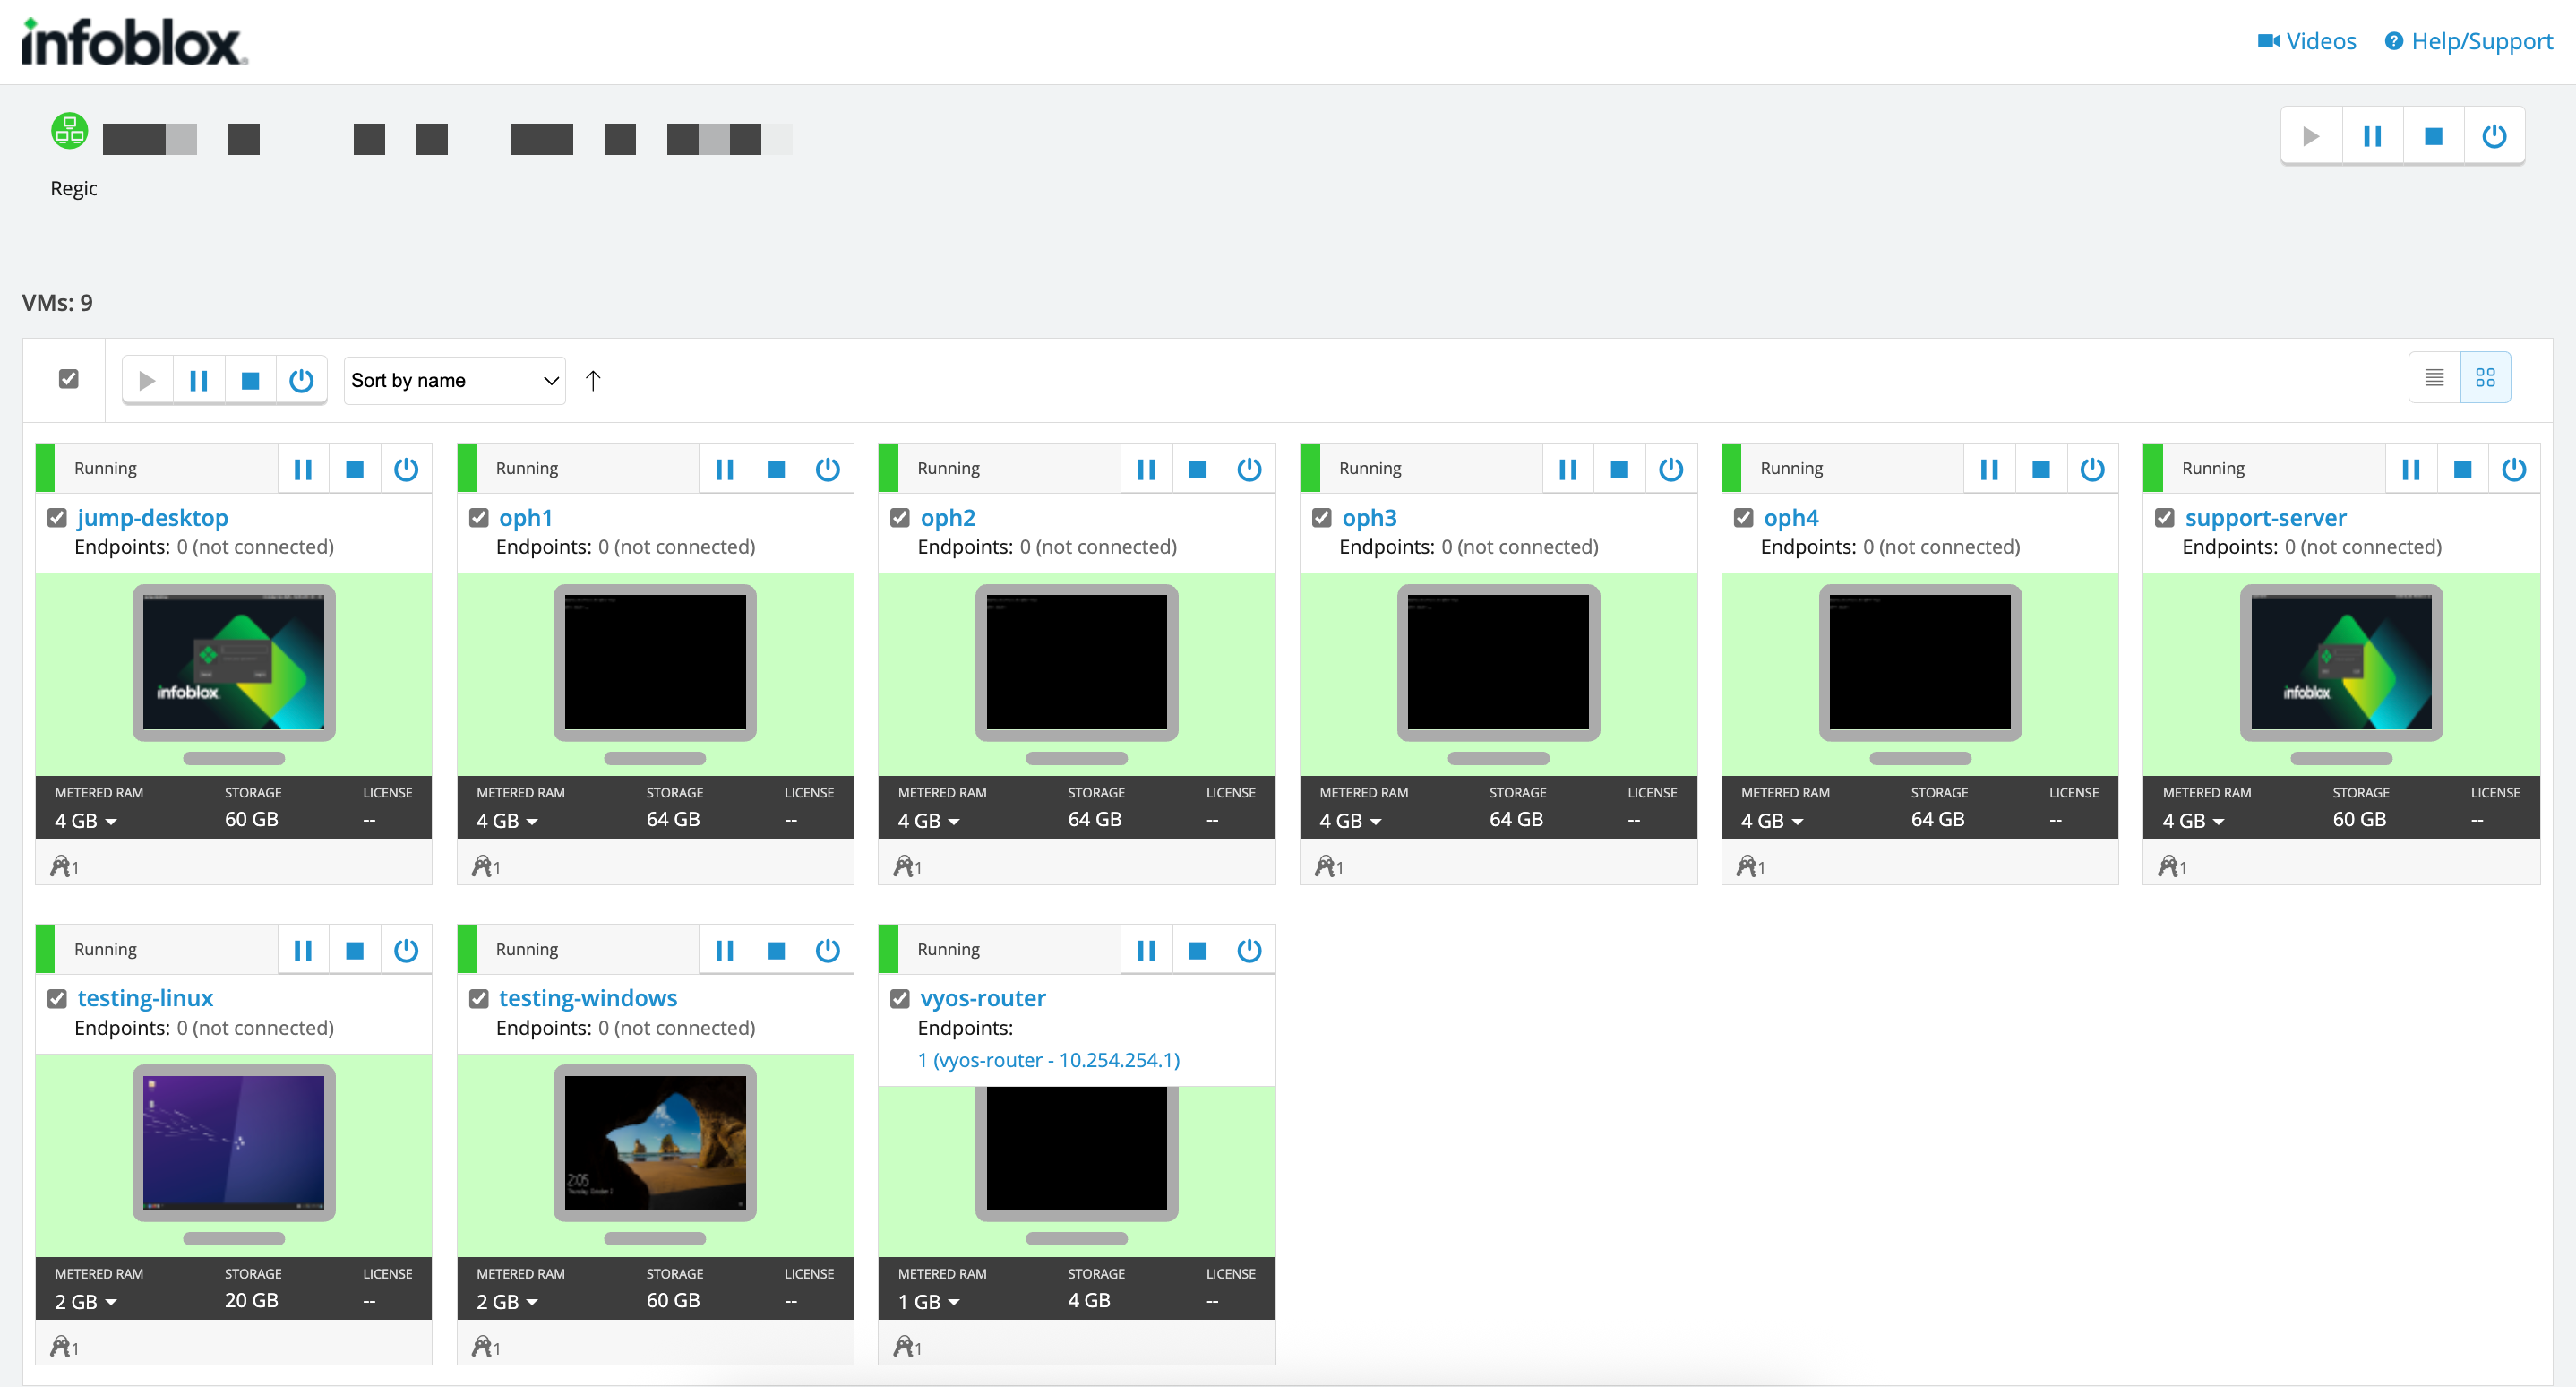Pause the jump-desktop VM

[303, 469]
